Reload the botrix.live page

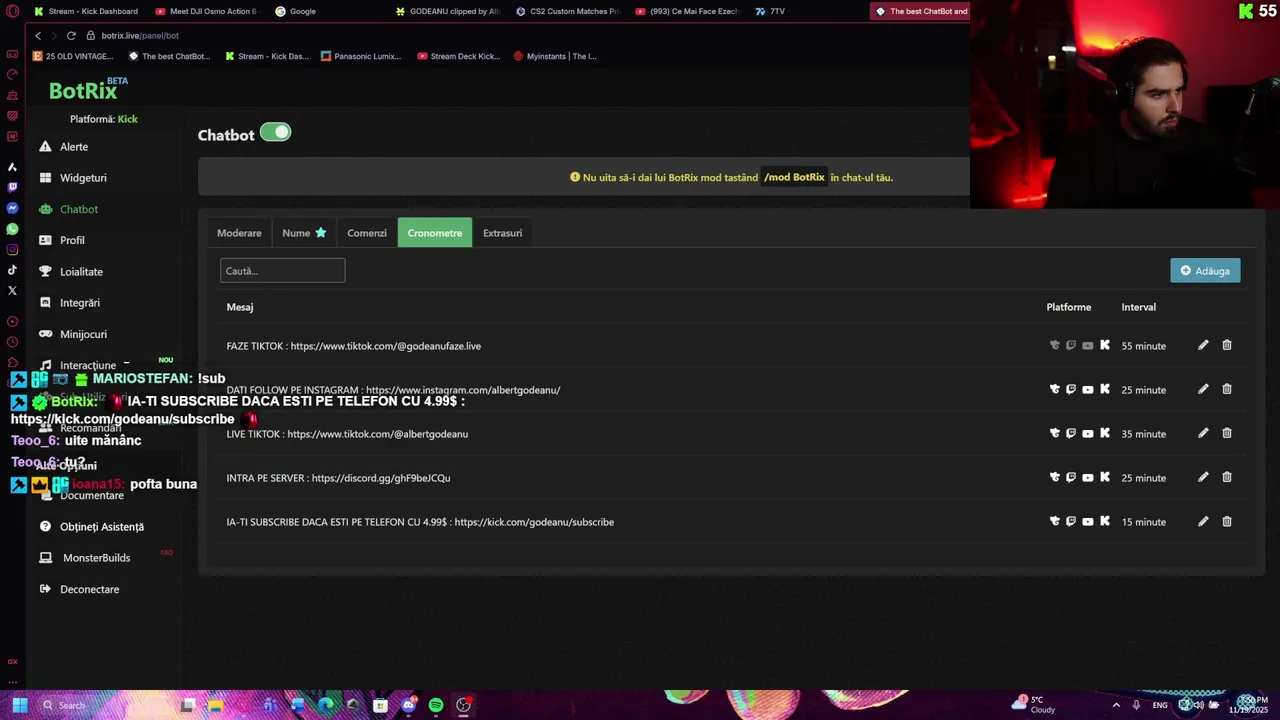pyautogui.click(x=71, y=35)
